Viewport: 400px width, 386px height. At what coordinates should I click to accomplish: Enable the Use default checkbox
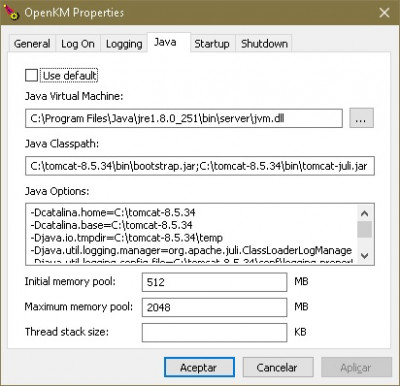[x=31, y=75]
